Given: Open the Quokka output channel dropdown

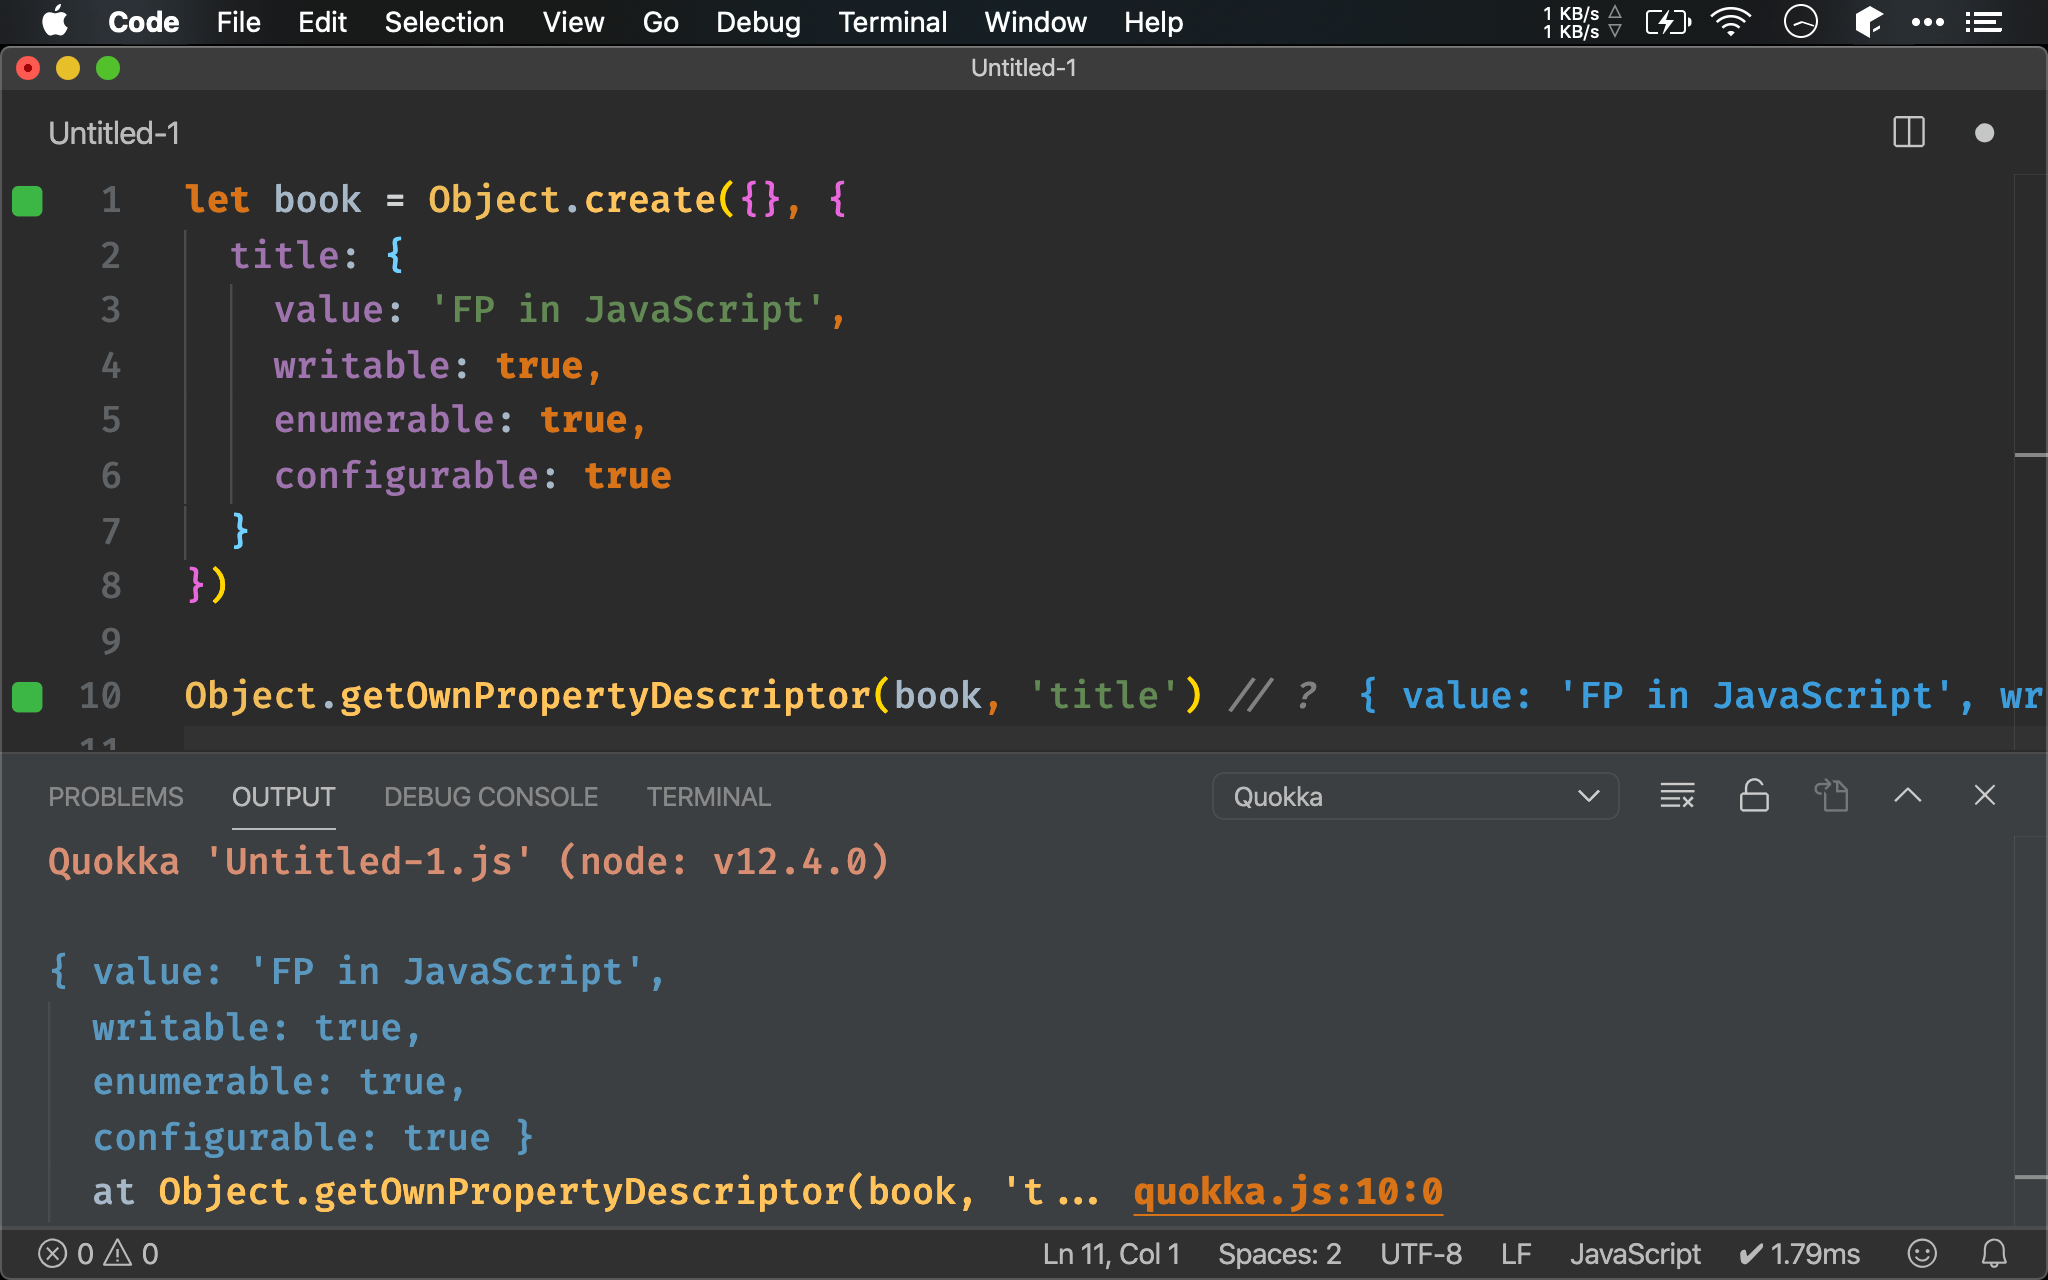Looking at the screenshot, I should pos(1415,797).
